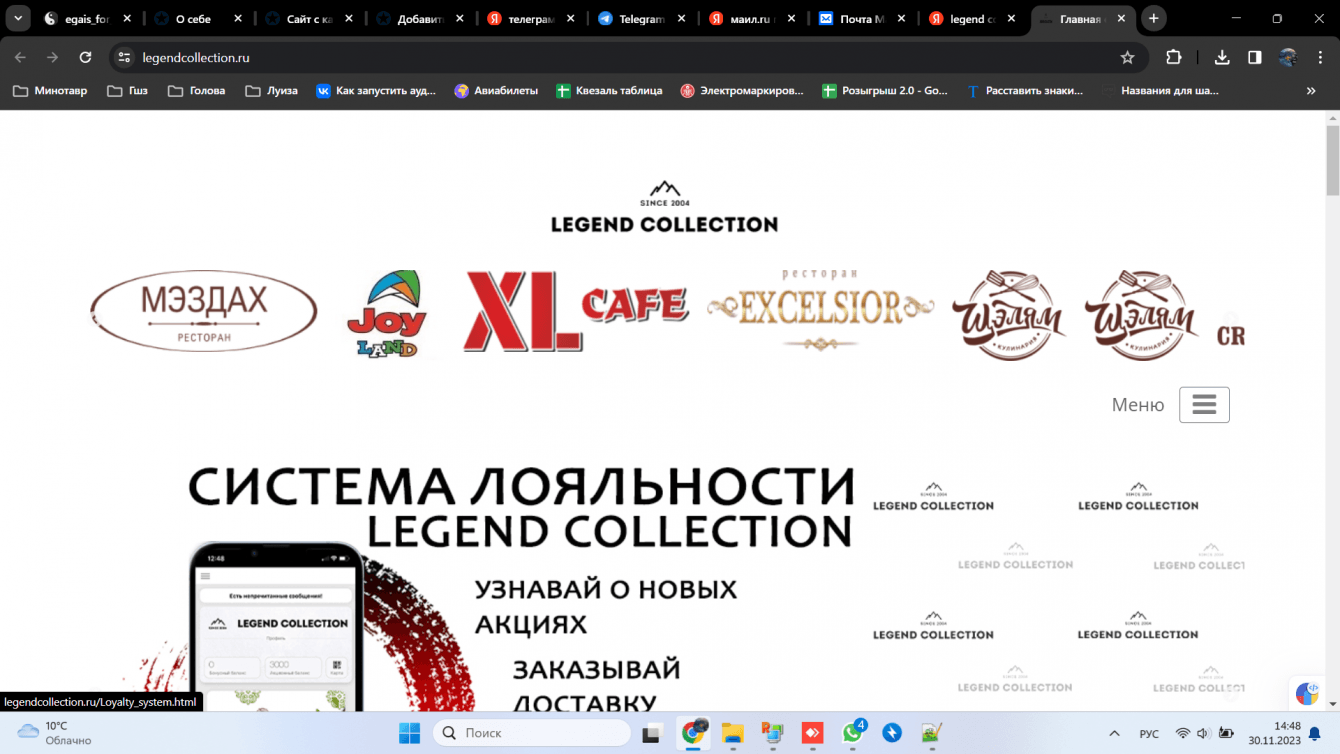1340x754 pixels.
Task: Open the translate widget icon on page
Action: [1307, 693]
